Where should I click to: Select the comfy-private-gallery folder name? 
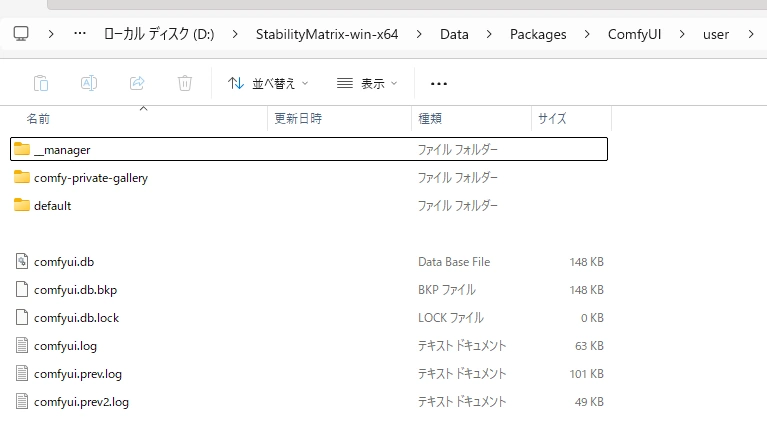click(x=90, y=178)
